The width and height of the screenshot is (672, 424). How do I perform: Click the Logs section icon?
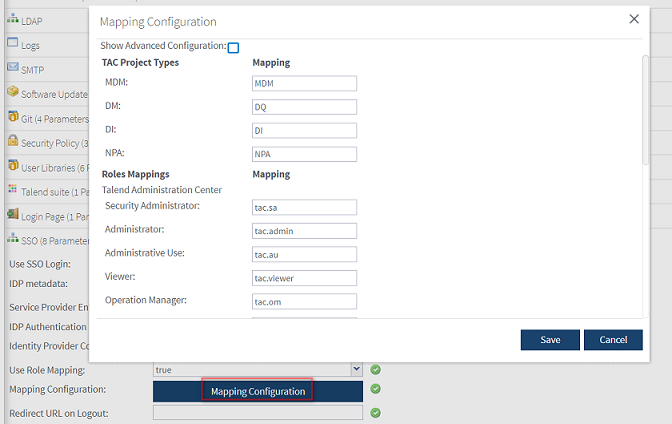(13, 44)
